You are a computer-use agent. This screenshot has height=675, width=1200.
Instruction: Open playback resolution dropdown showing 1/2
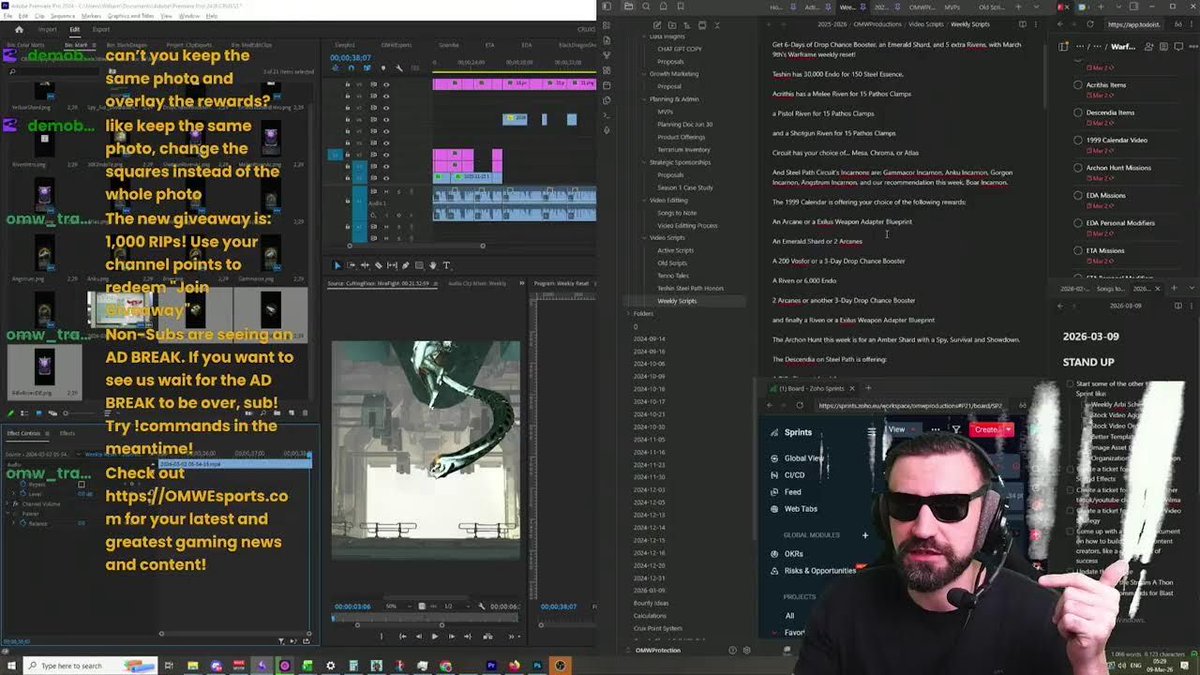(x=458, y=607)
